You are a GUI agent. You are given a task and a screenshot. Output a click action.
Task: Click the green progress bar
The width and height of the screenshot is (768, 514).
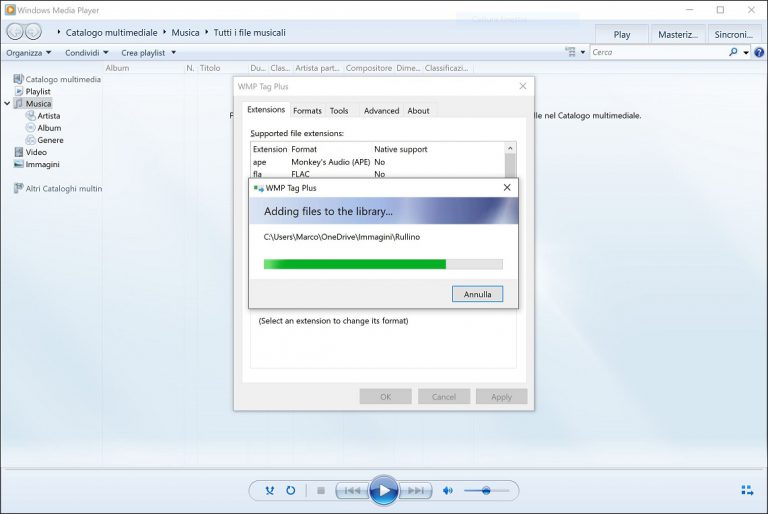383,265
